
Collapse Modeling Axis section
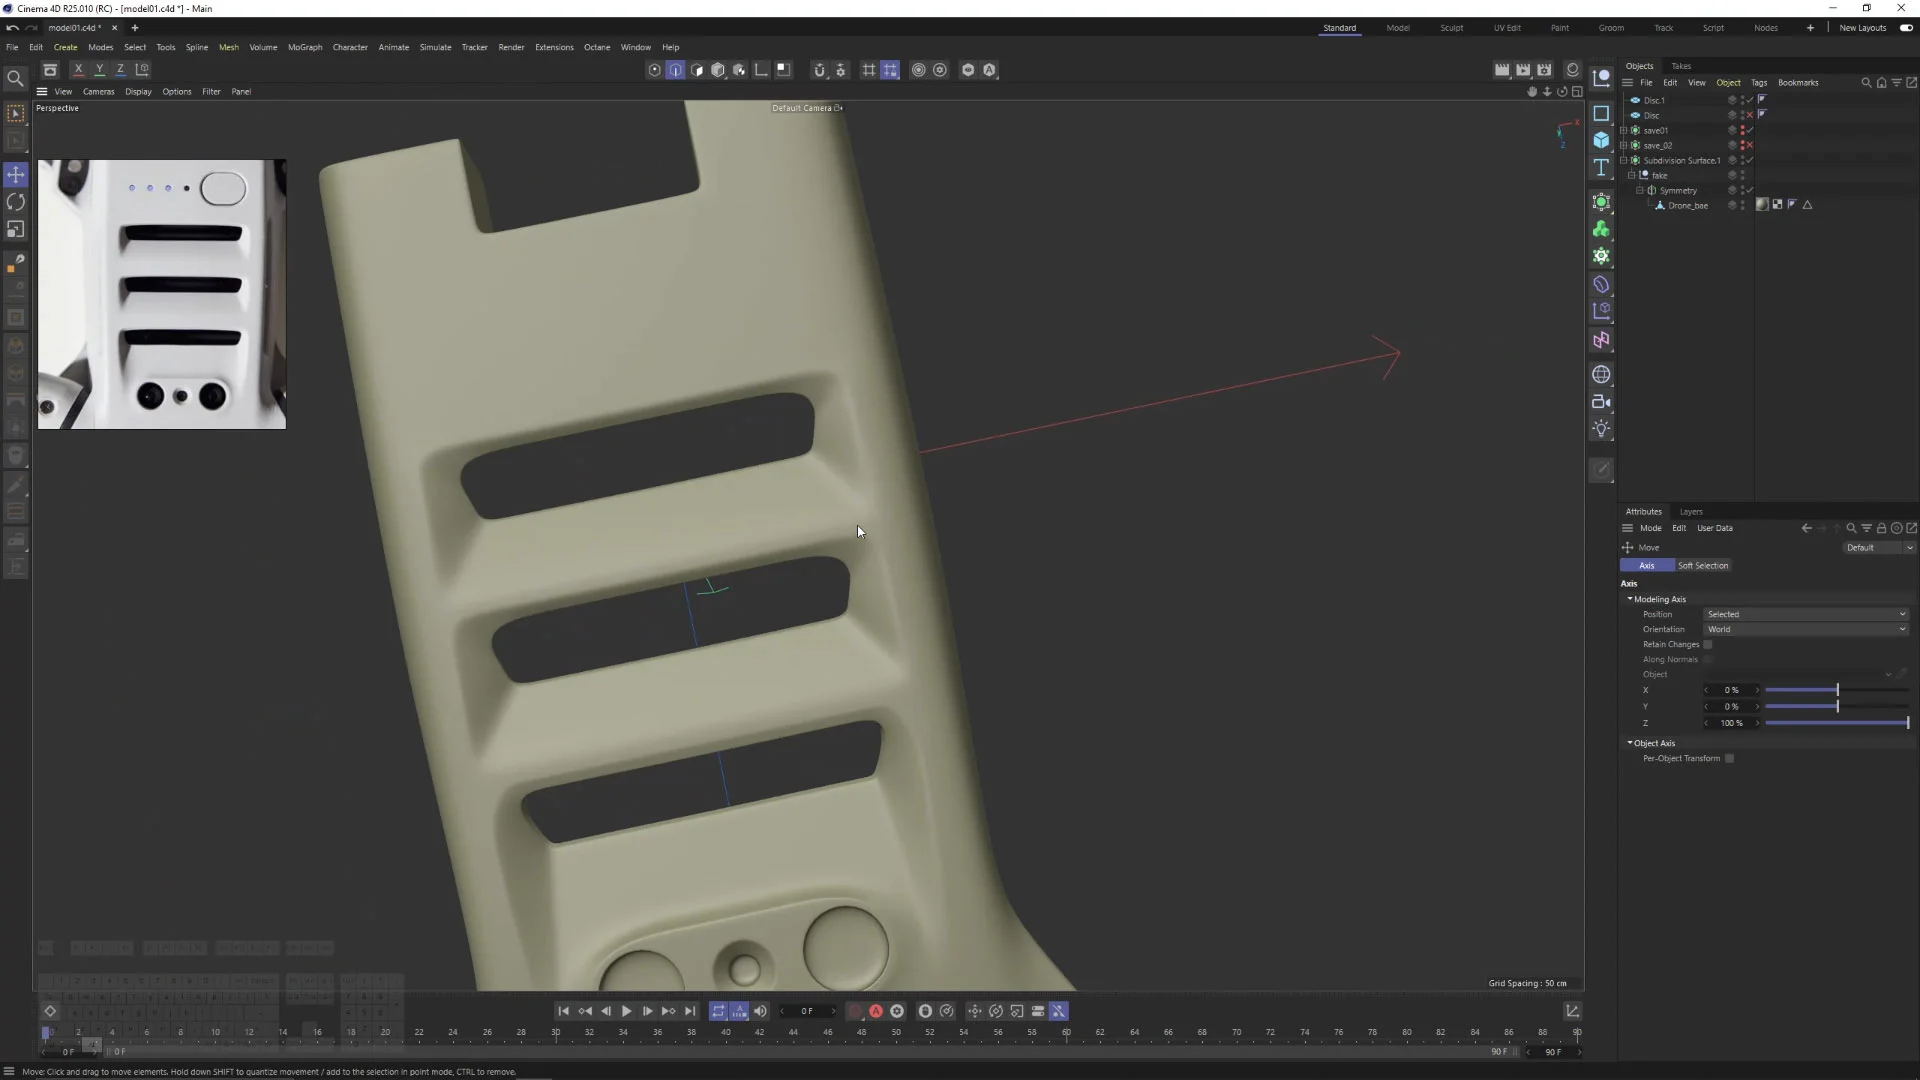pos(1630,599)
